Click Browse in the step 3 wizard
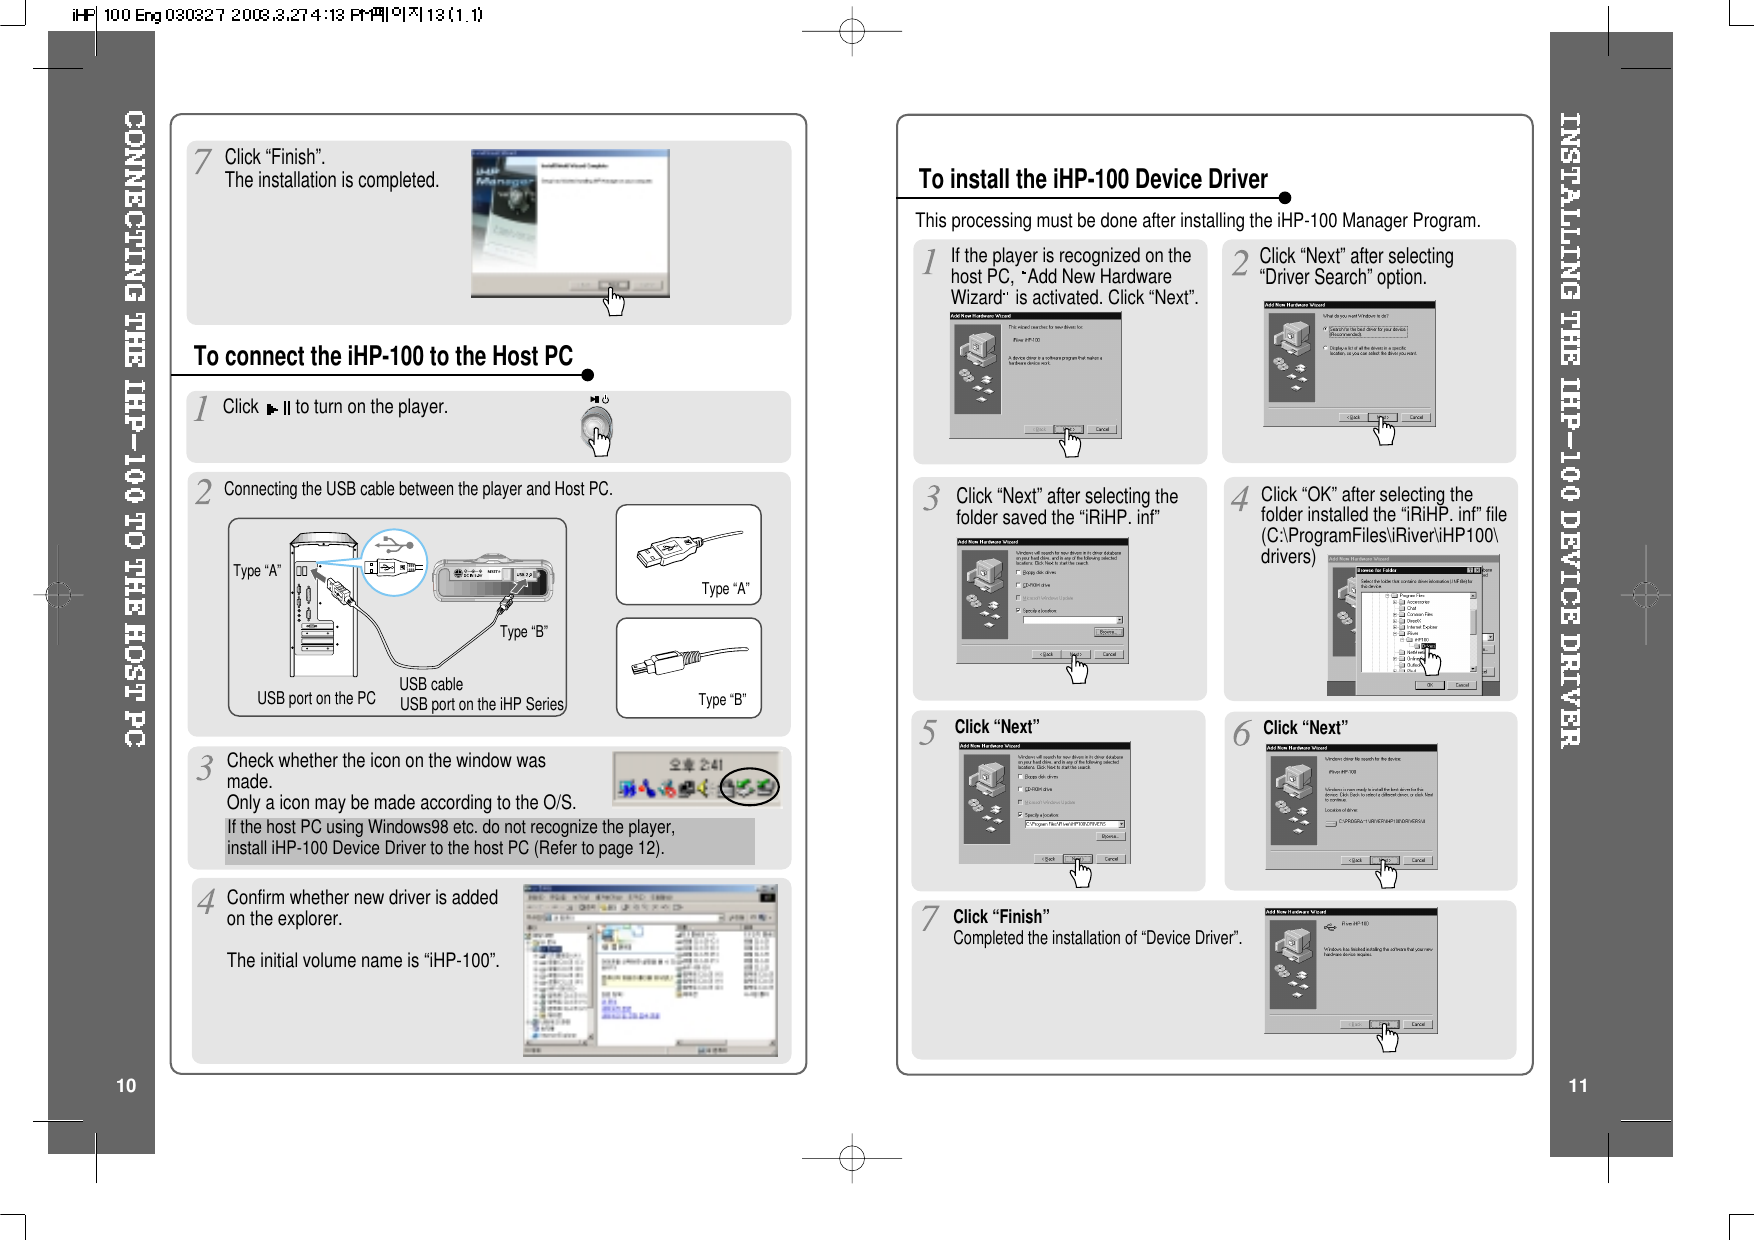This screenshot has height=1240, width=1754. [1109, 632]
